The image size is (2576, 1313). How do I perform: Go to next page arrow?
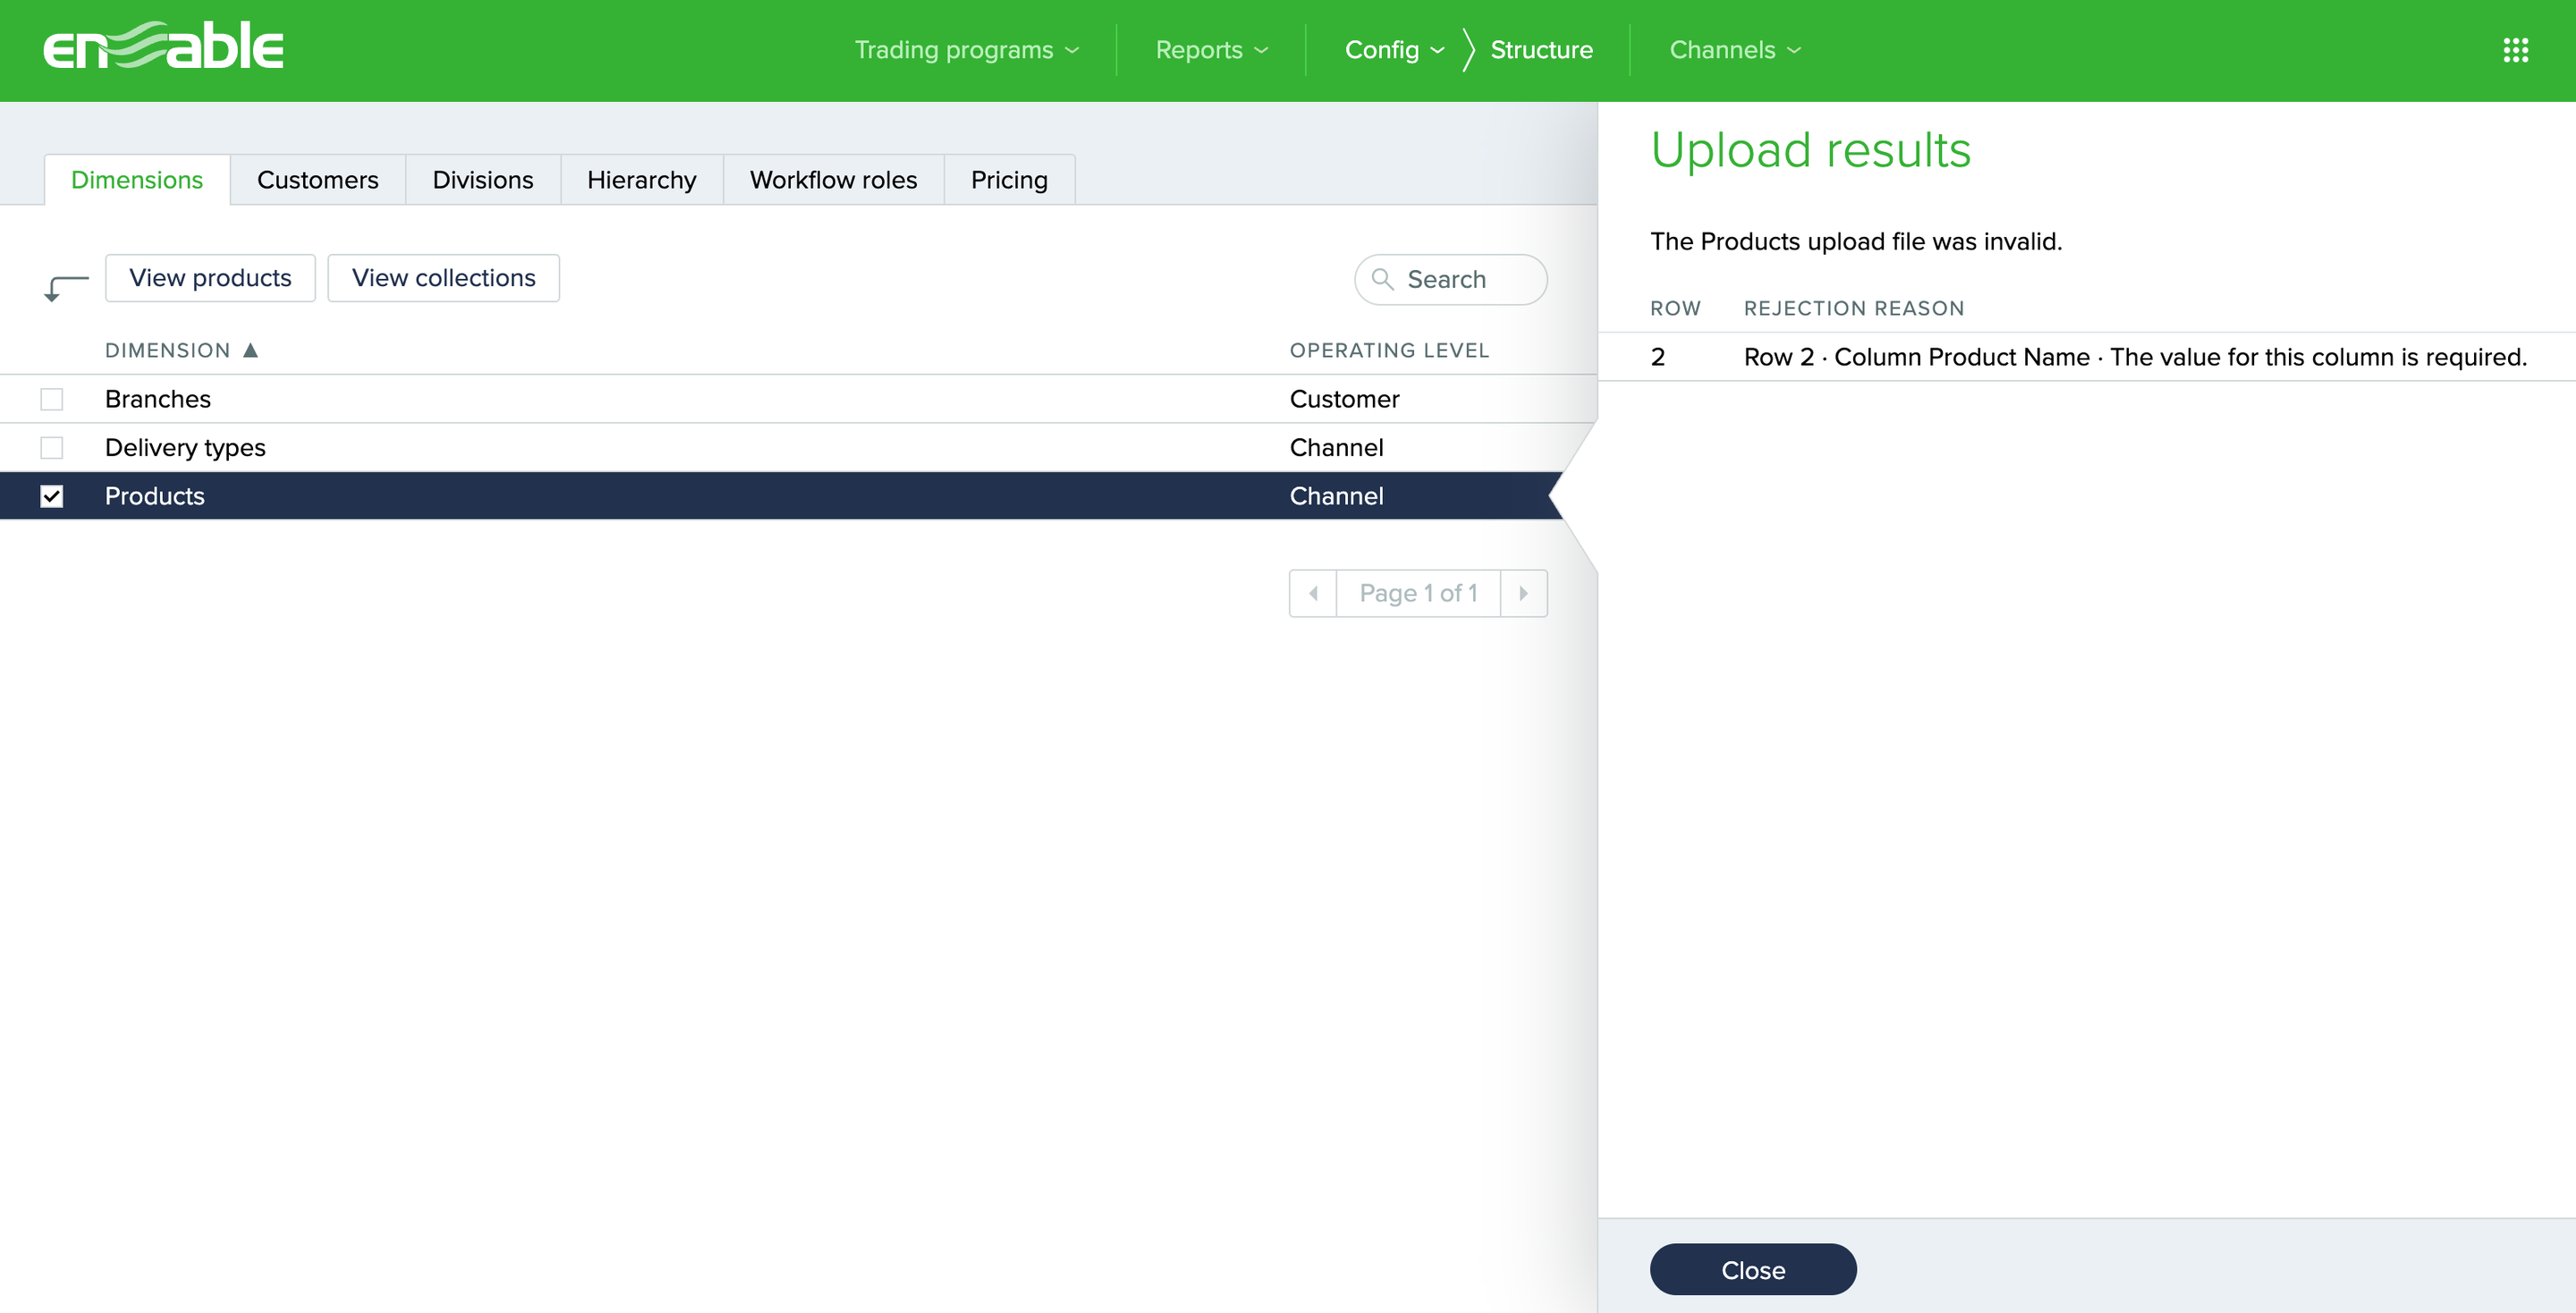pos(1523,593)
